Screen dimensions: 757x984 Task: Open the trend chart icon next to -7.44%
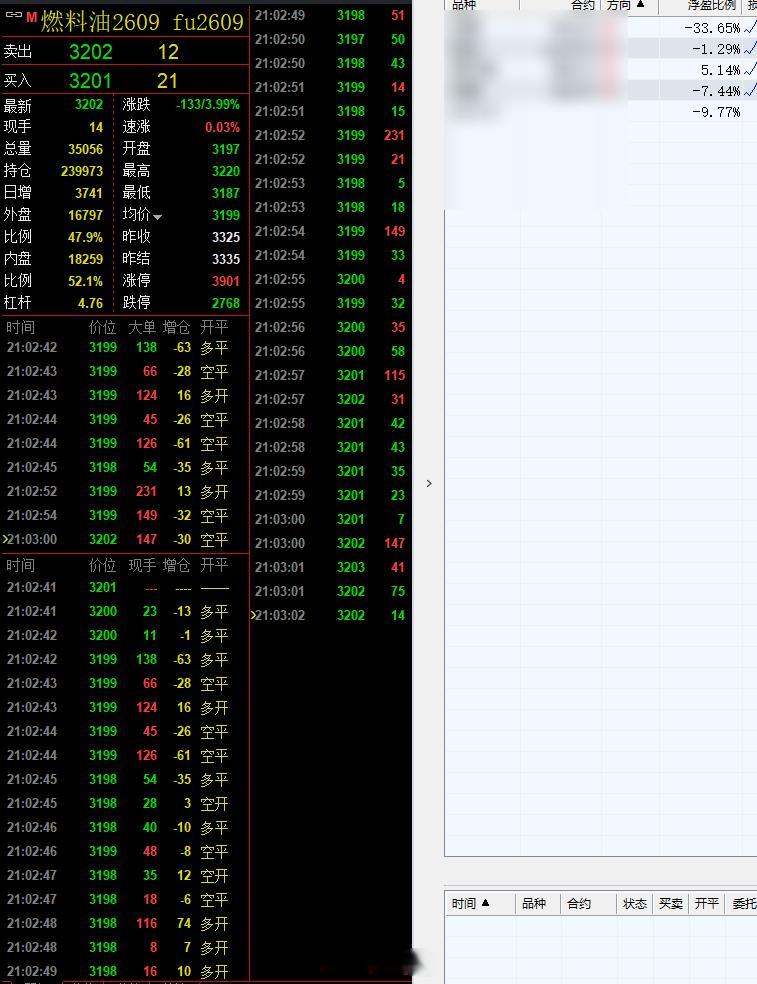(x=750, y=90)
